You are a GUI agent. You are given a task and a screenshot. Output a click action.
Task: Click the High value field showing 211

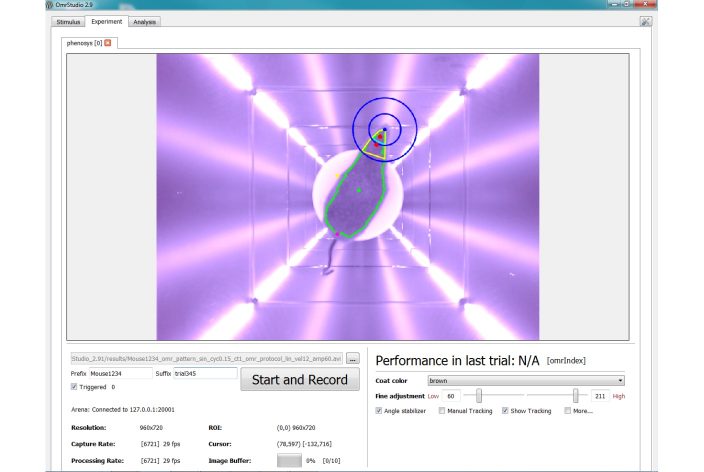click(600, 396)
